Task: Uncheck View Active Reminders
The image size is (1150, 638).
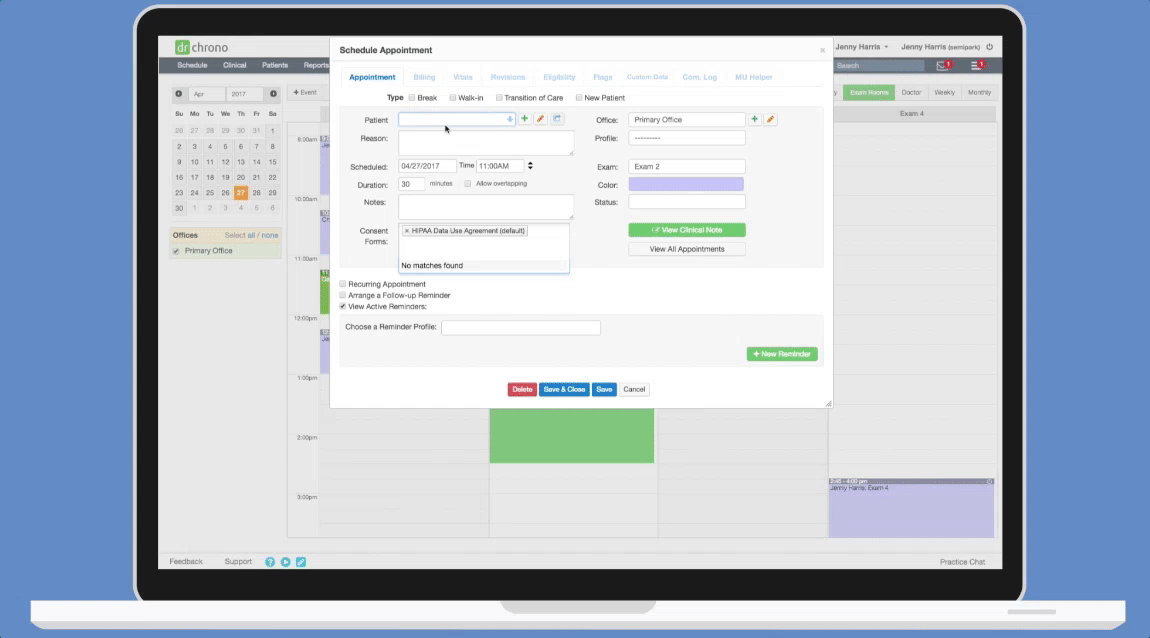Action: (343, 307)
